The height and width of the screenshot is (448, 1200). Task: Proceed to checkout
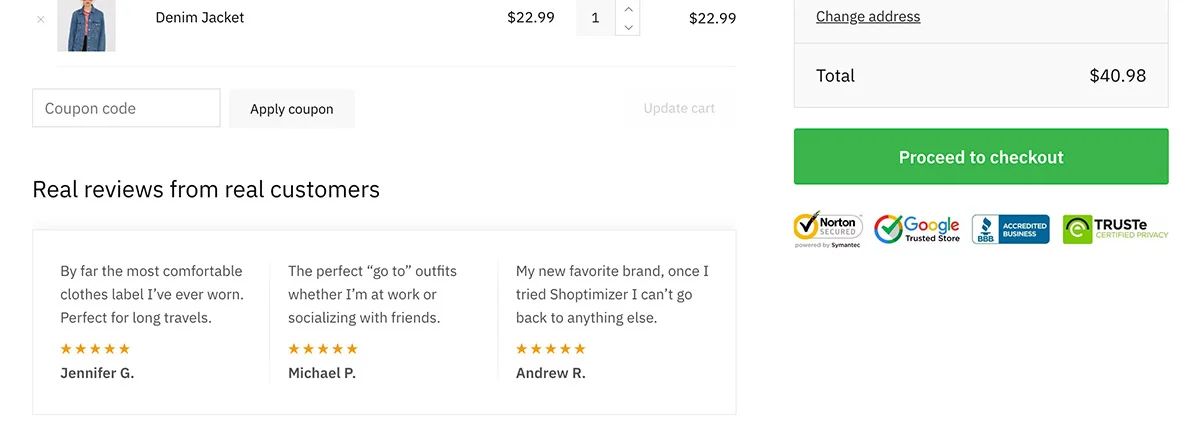tap(980, 157)
